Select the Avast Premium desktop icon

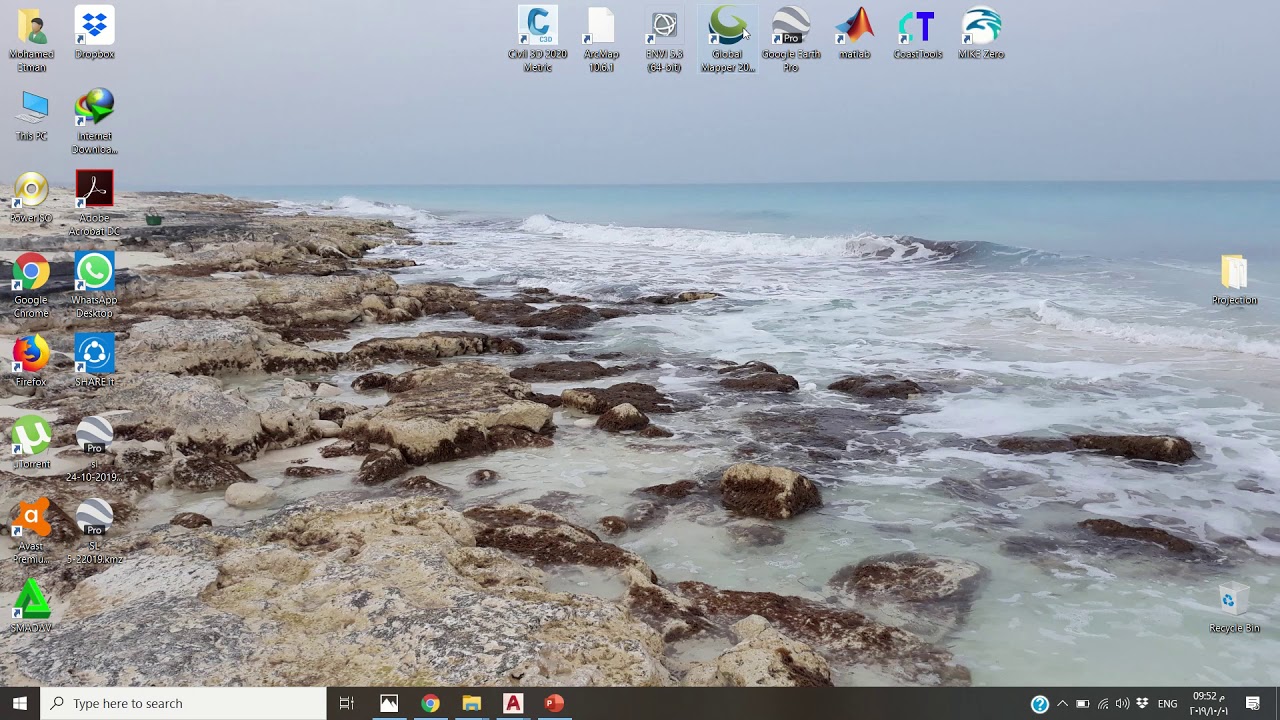click(31, 532)
